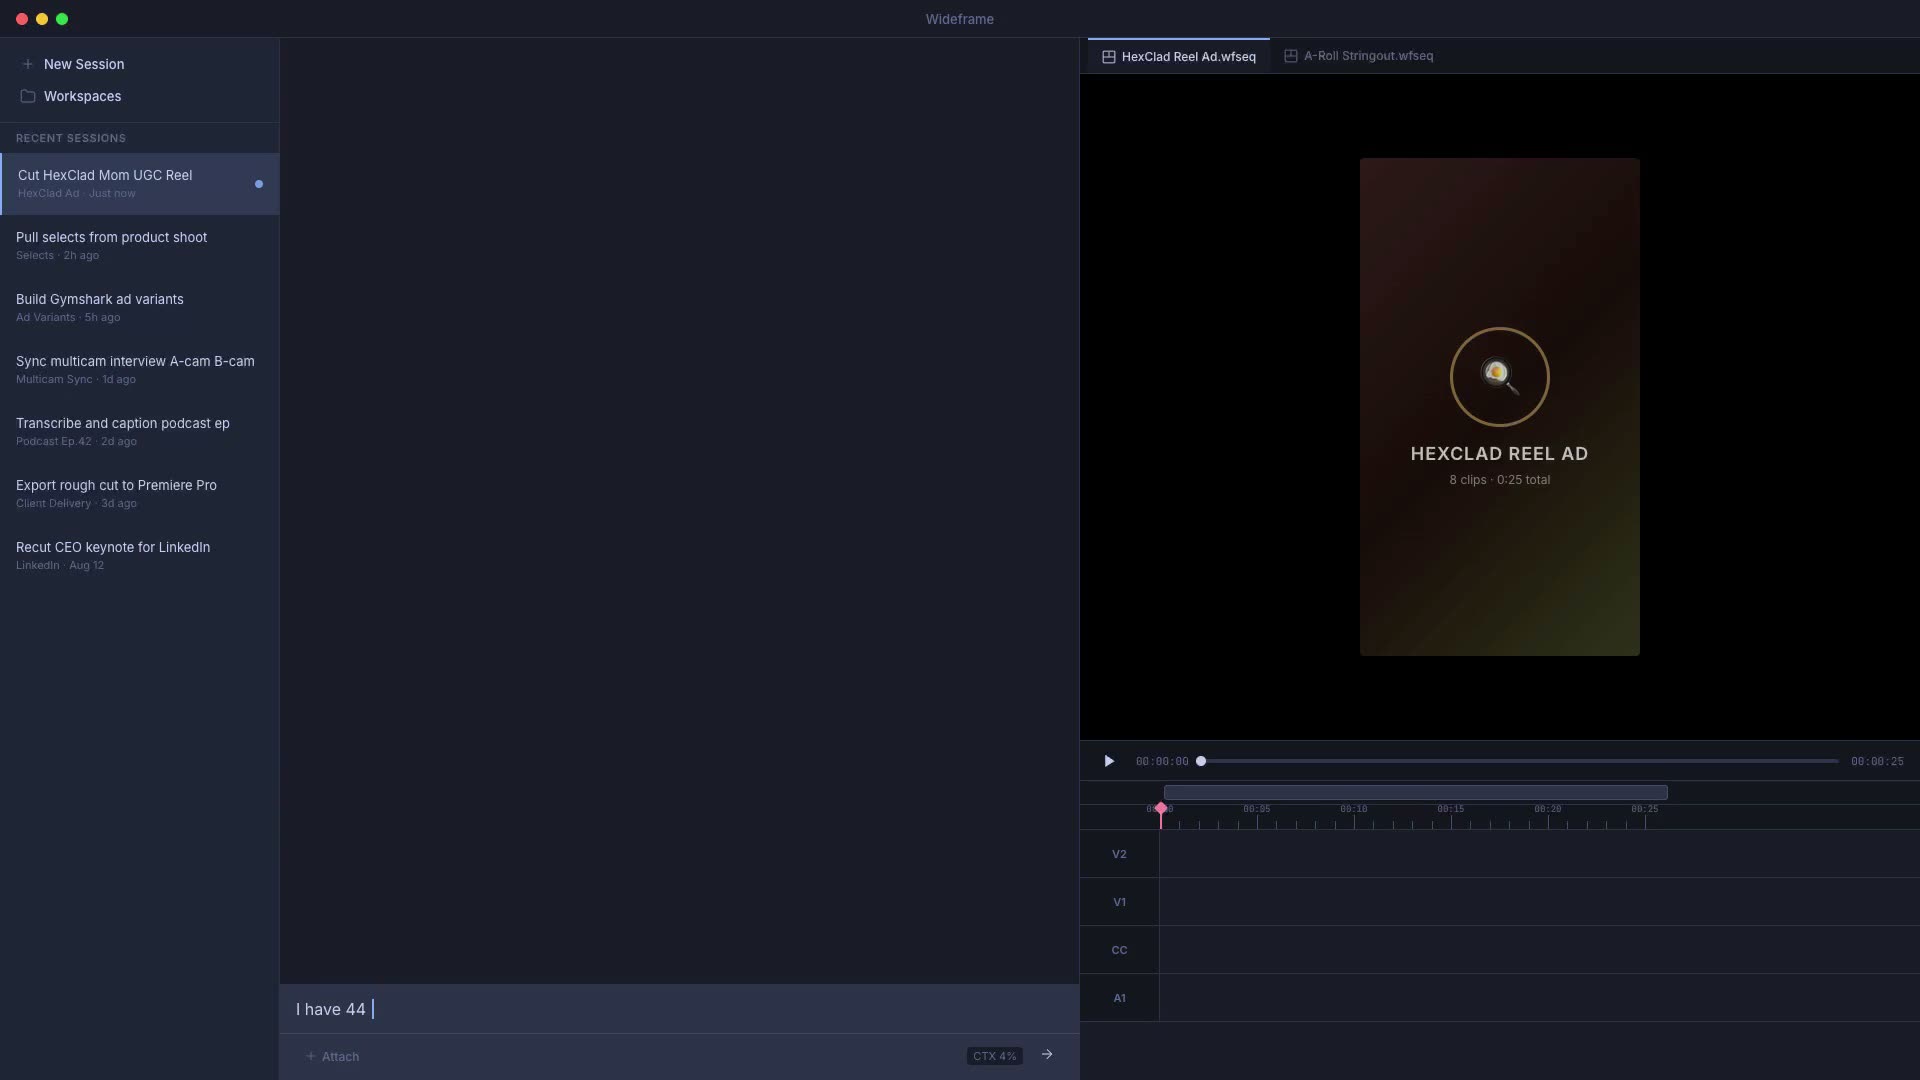This screenshot has width=1920, height=1080.
Task: Play the sequence preview
Action: 1109,761
